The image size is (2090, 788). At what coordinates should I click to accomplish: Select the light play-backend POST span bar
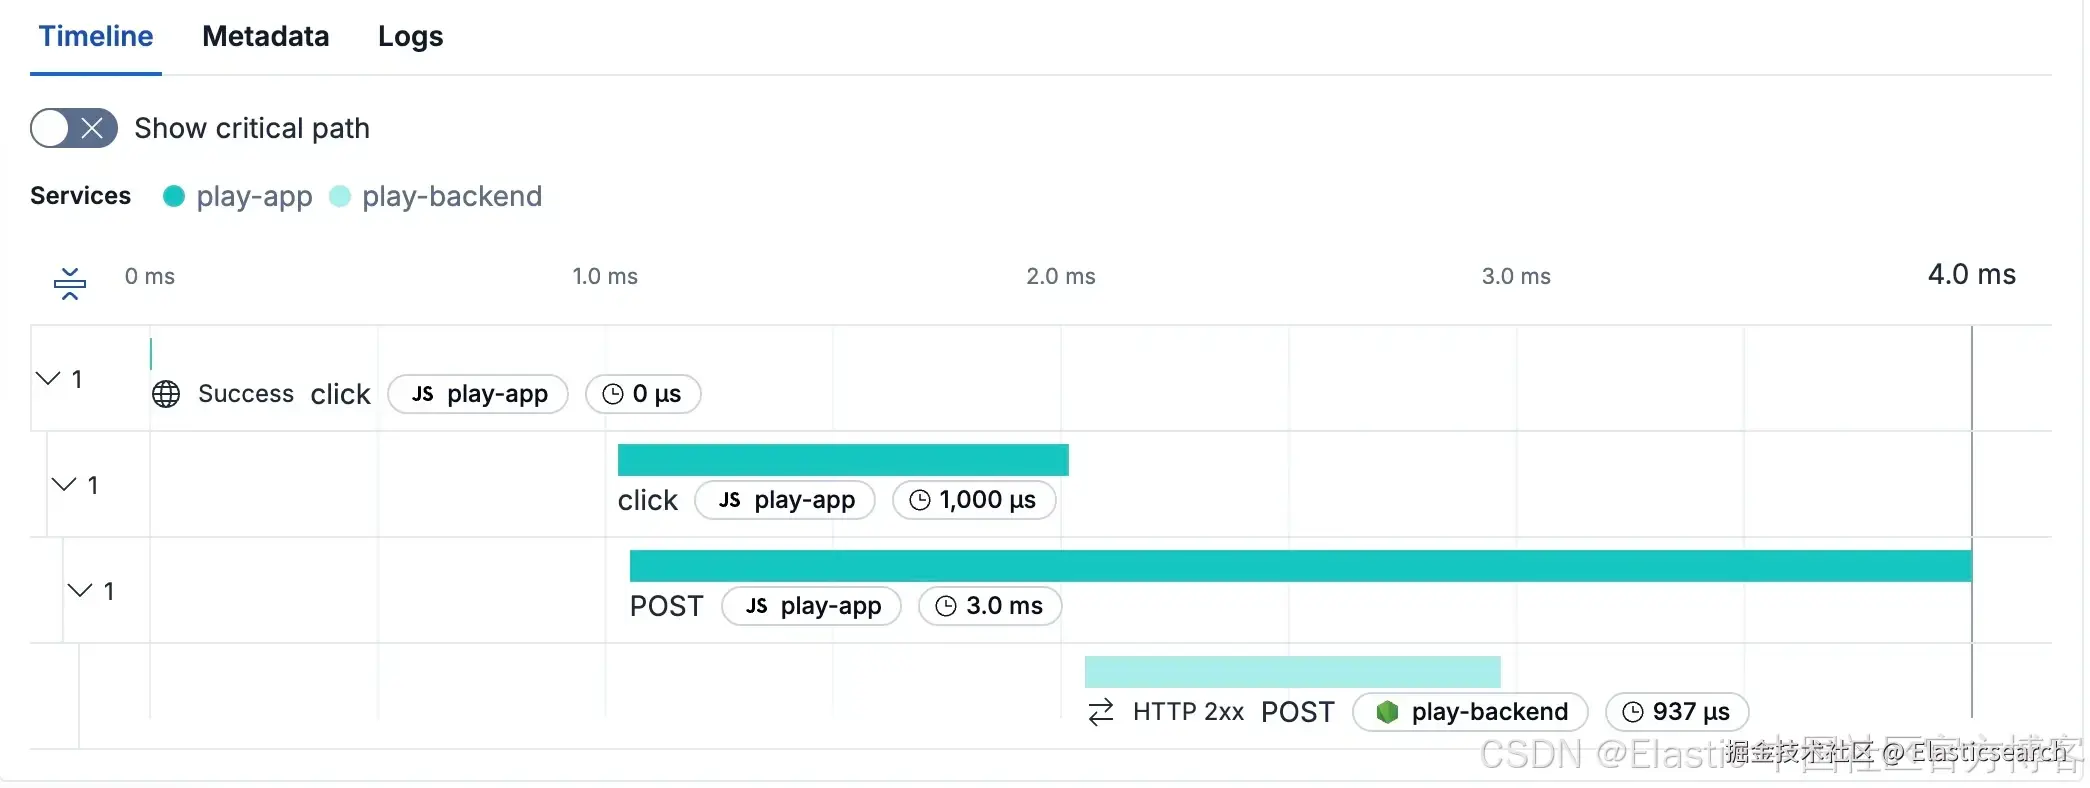click(1292, 672)
